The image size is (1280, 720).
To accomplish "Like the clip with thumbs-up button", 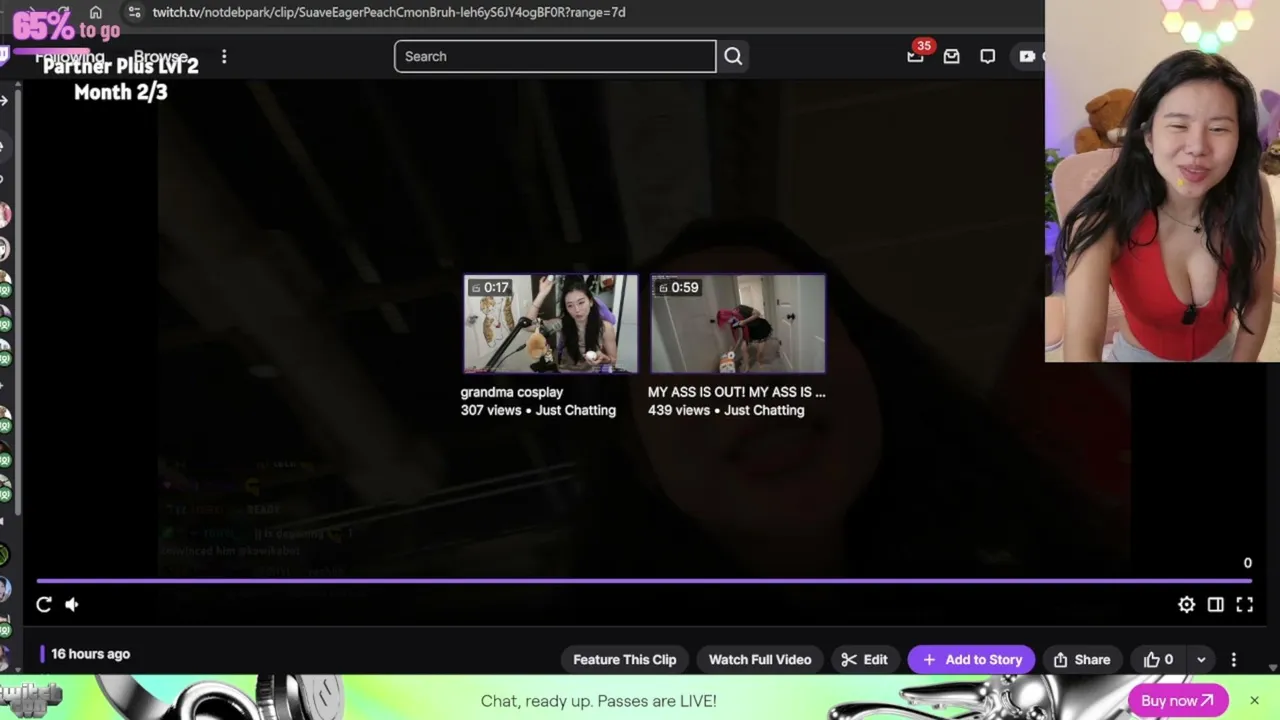I will coord(1159,659).
